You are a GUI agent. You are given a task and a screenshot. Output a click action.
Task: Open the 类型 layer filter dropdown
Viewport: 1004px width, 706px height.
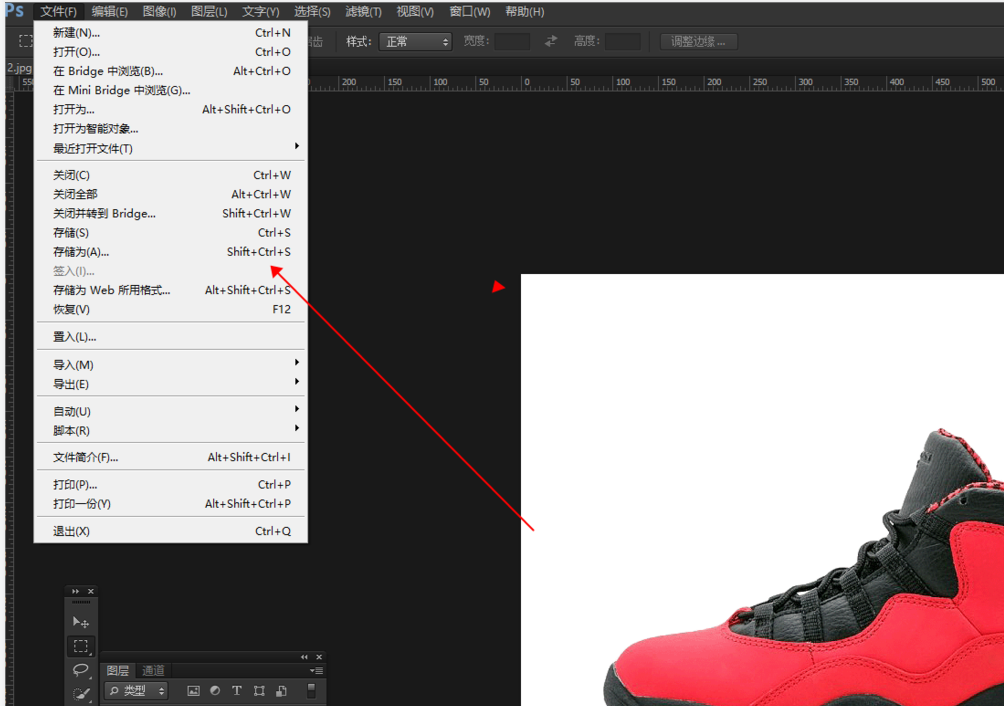137,691
